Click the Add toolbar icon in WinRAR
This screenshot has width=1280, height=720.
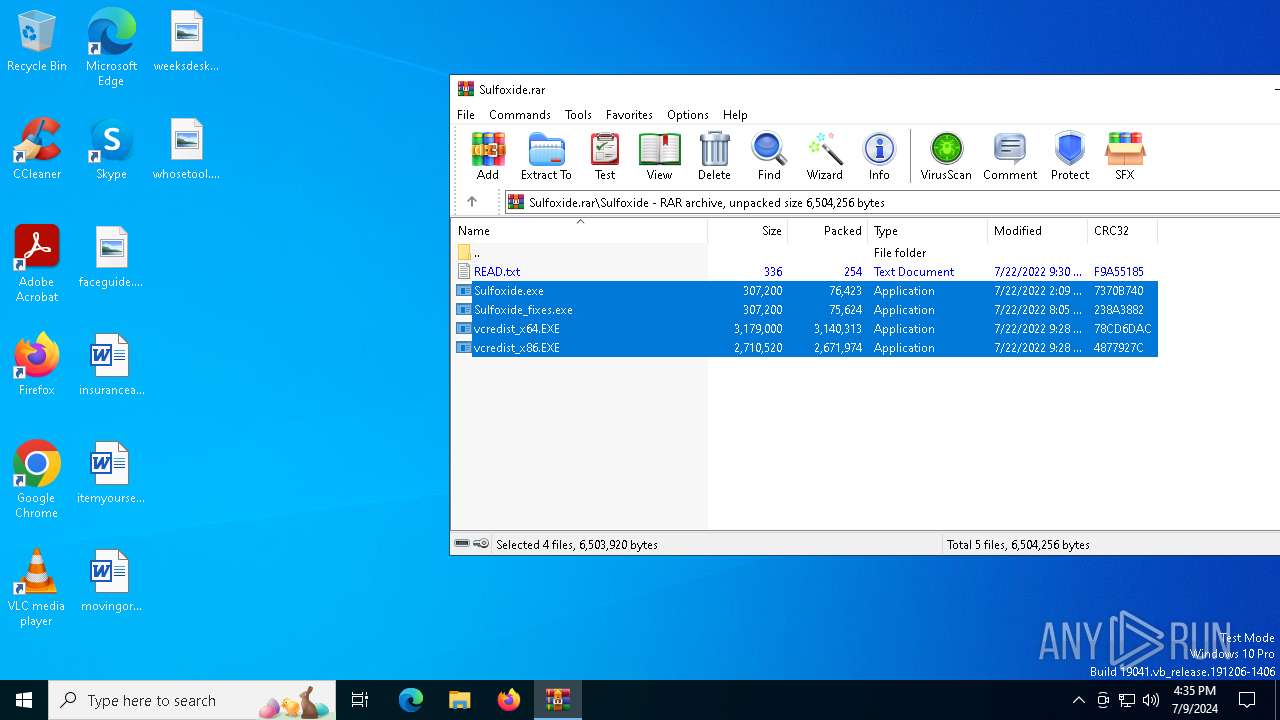(x=487, y=156)
